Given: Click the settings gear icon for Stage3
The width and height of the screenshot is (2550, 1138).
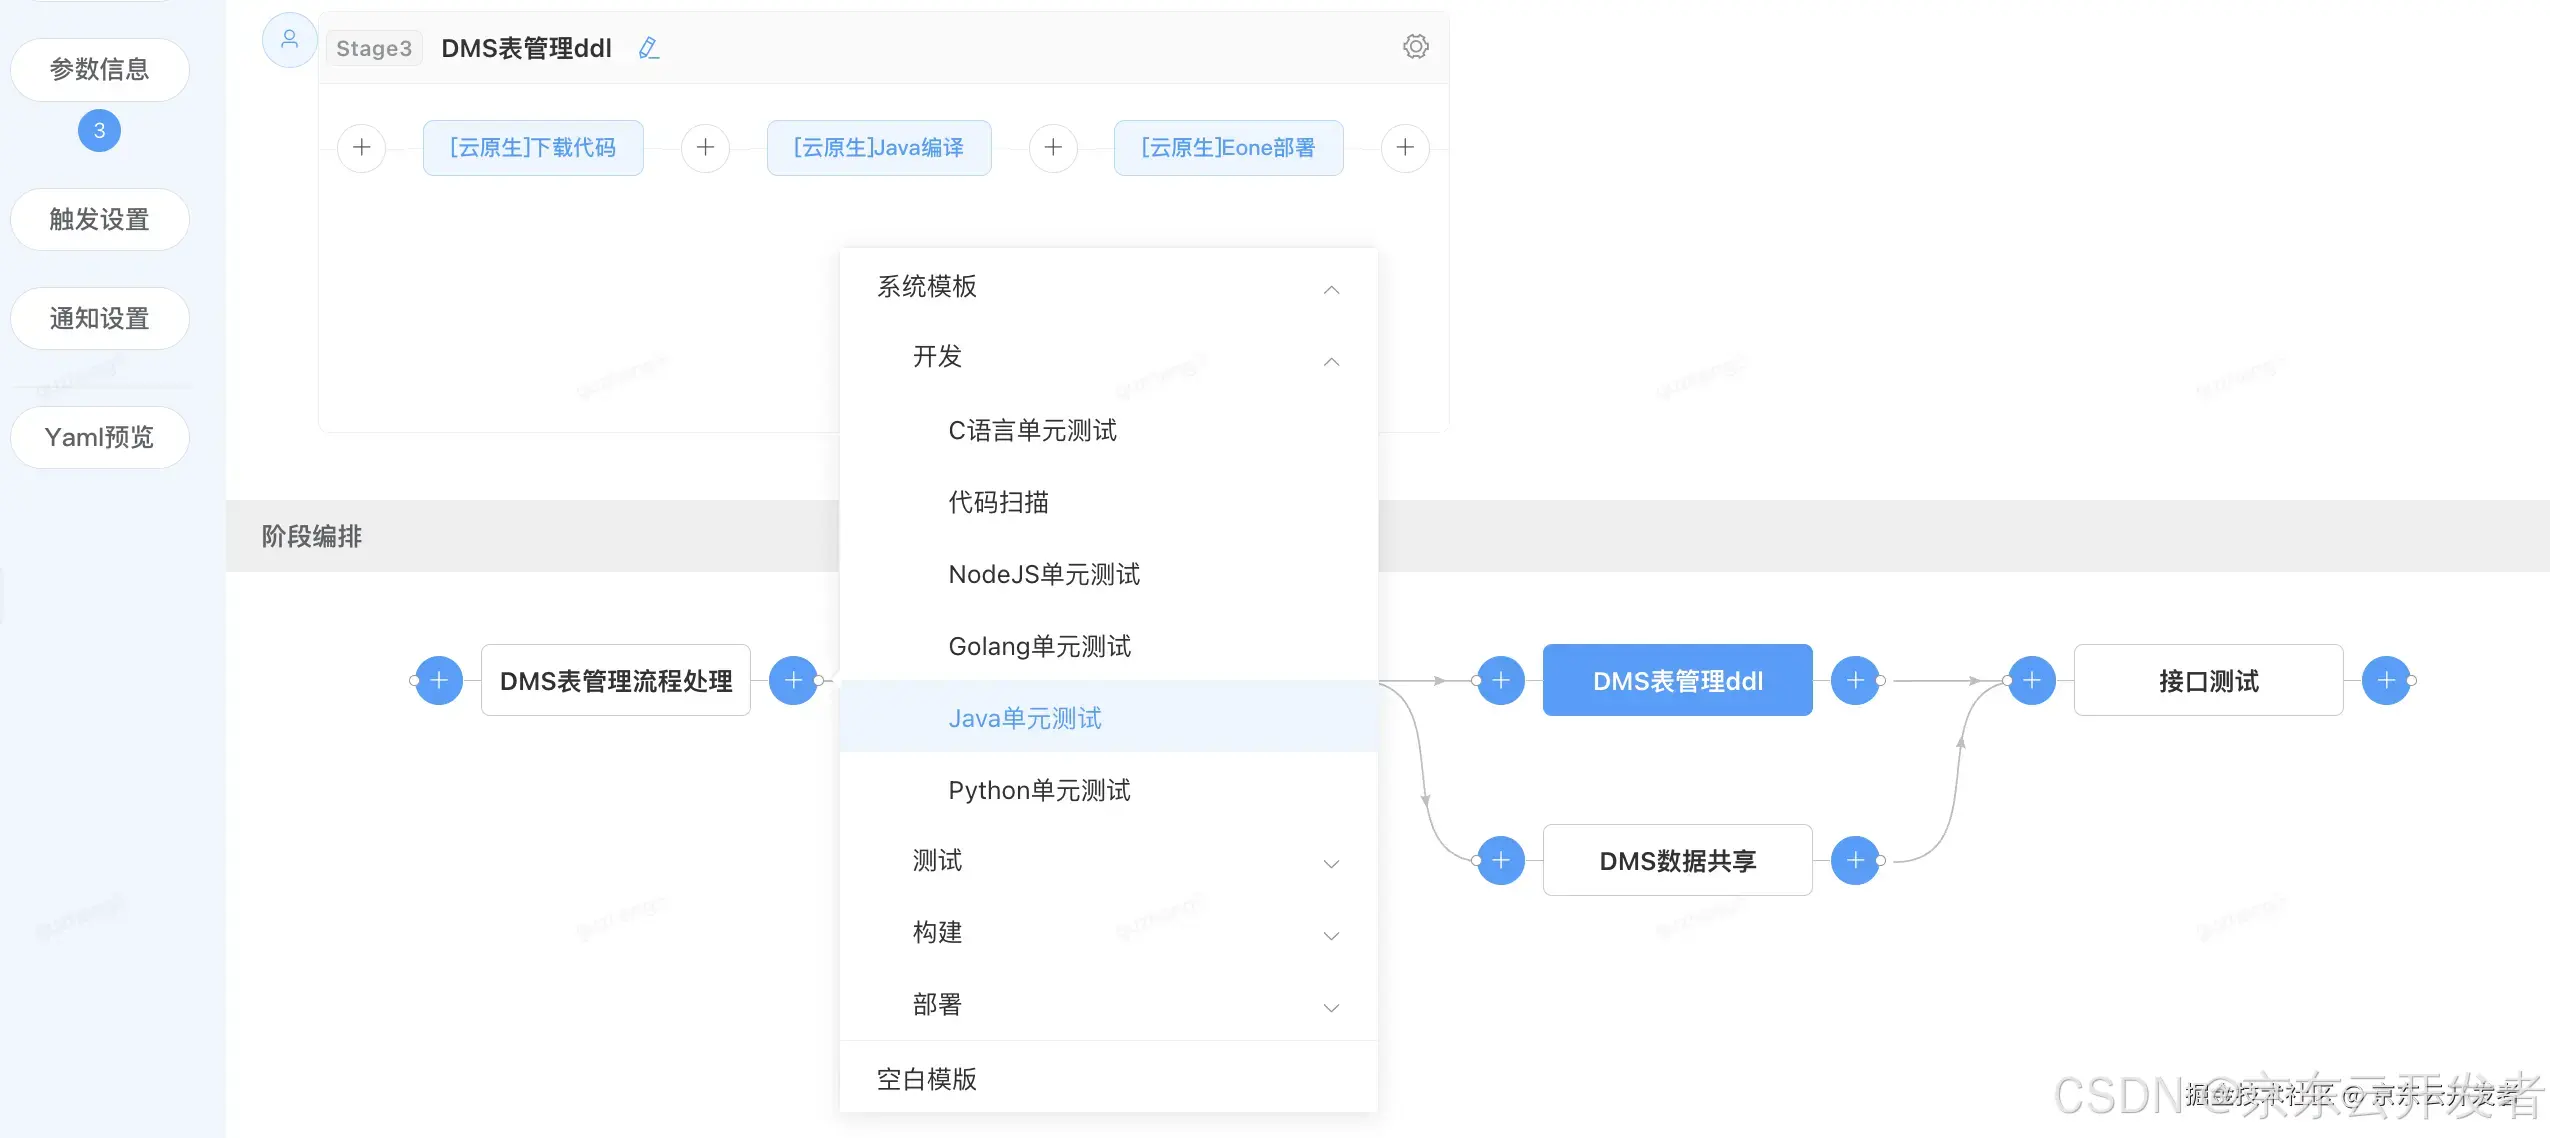Looking at the screenshot, I should click(1413, 46).
